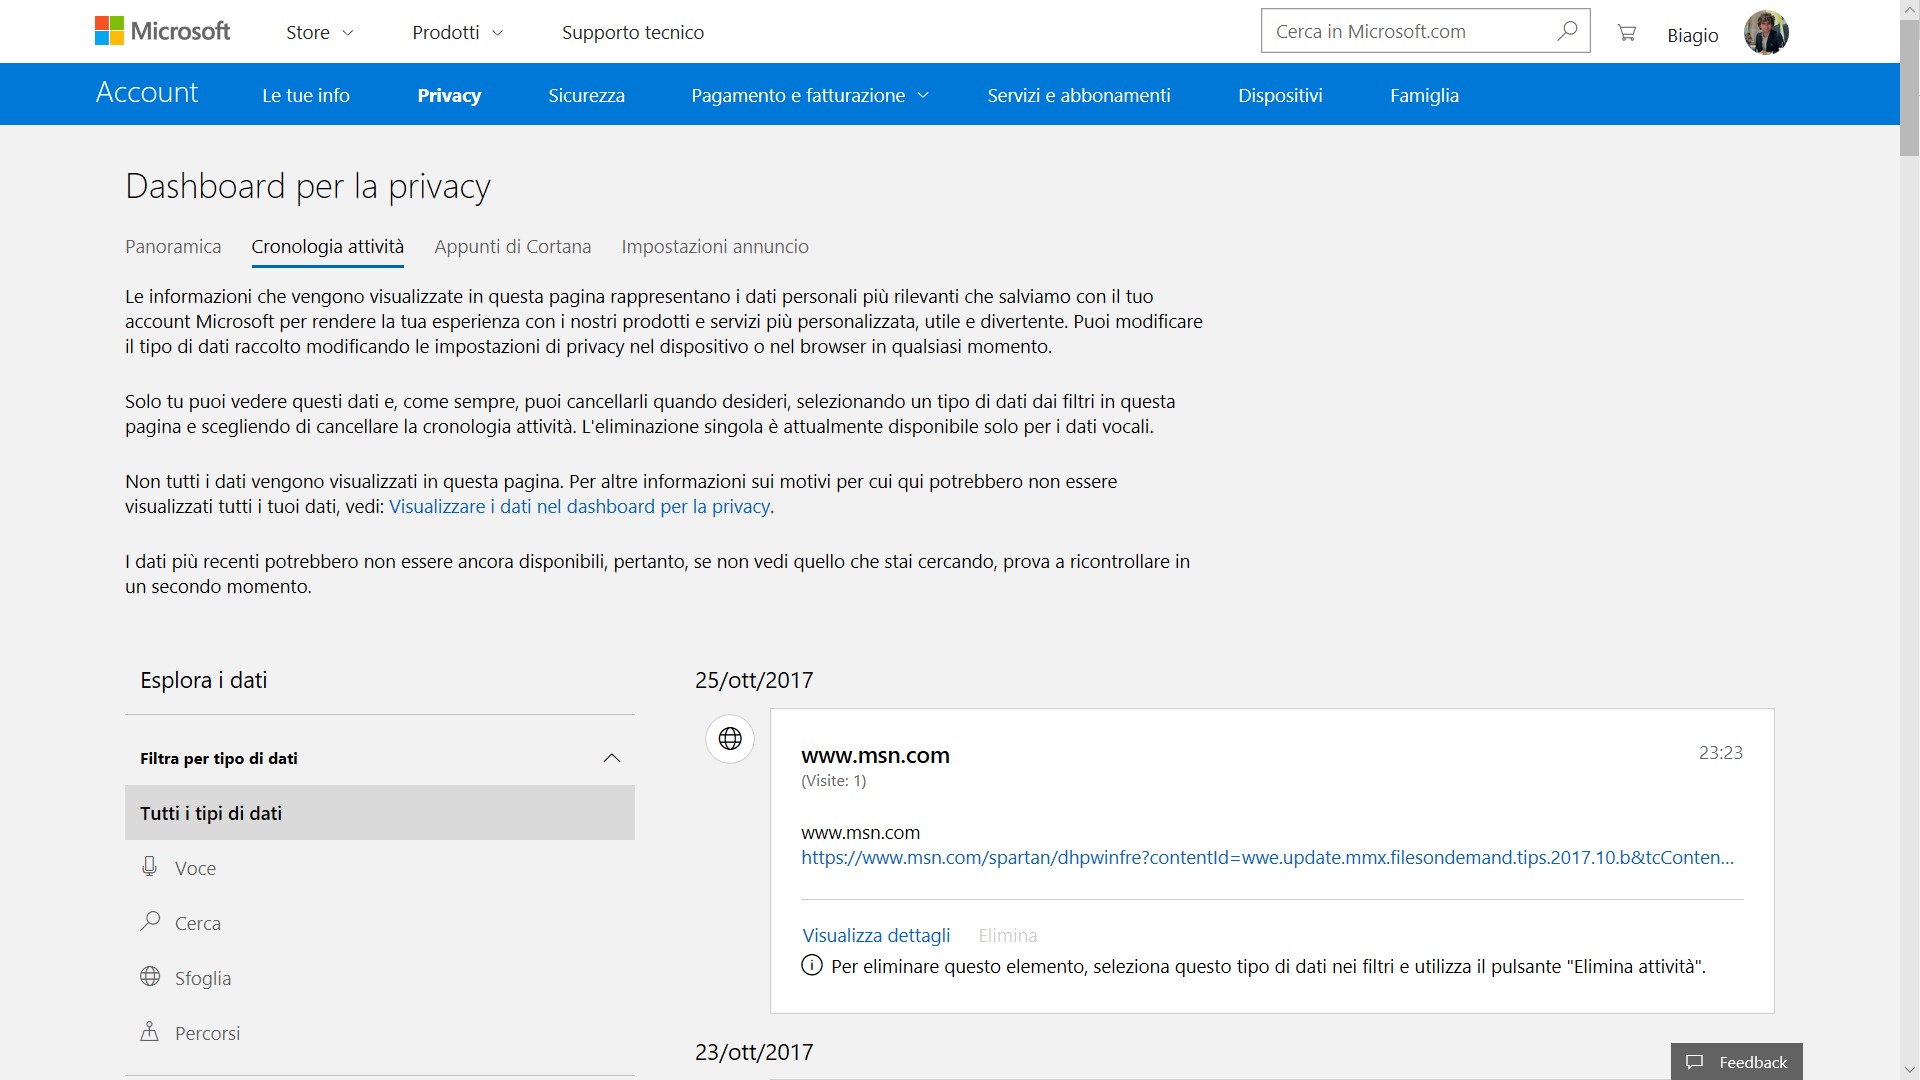The height and width of the screenshot is (1080, 1920).
Task: Click the Voce microphone icon
Action: (149, 867)
